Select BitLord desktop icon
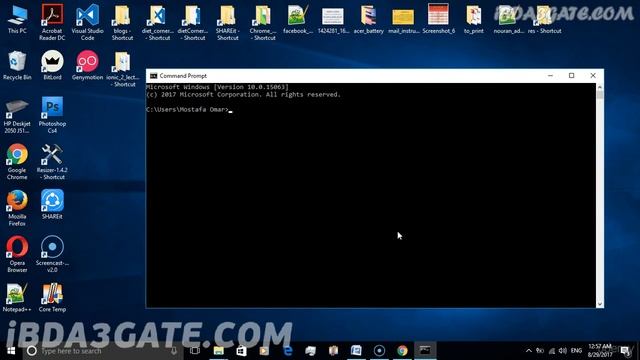The height and width of the screenshot is (360, 640). coord(52,65)
